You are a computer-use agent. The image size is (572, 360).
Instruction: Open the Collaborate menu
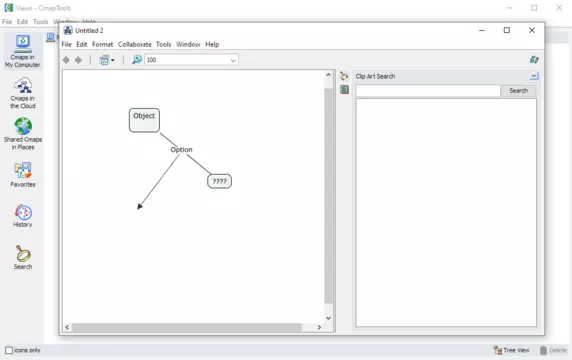[x=135, y=44]
